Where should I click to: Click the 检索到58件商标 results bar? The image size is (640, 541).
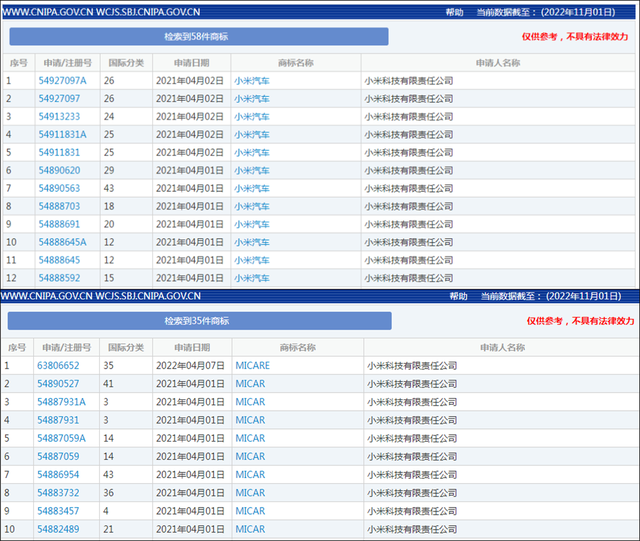[199, 37]
